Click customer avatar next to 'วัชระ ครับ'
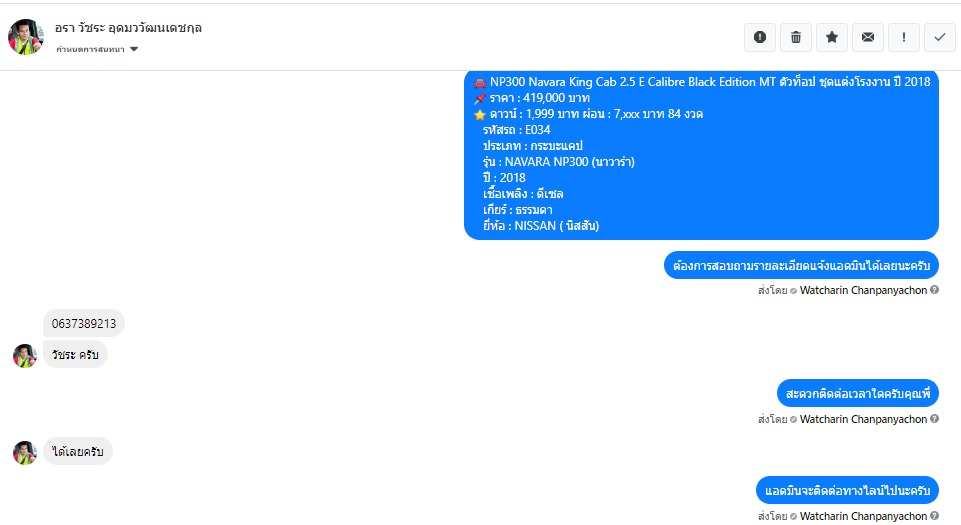961x525 pixels. 25,356
